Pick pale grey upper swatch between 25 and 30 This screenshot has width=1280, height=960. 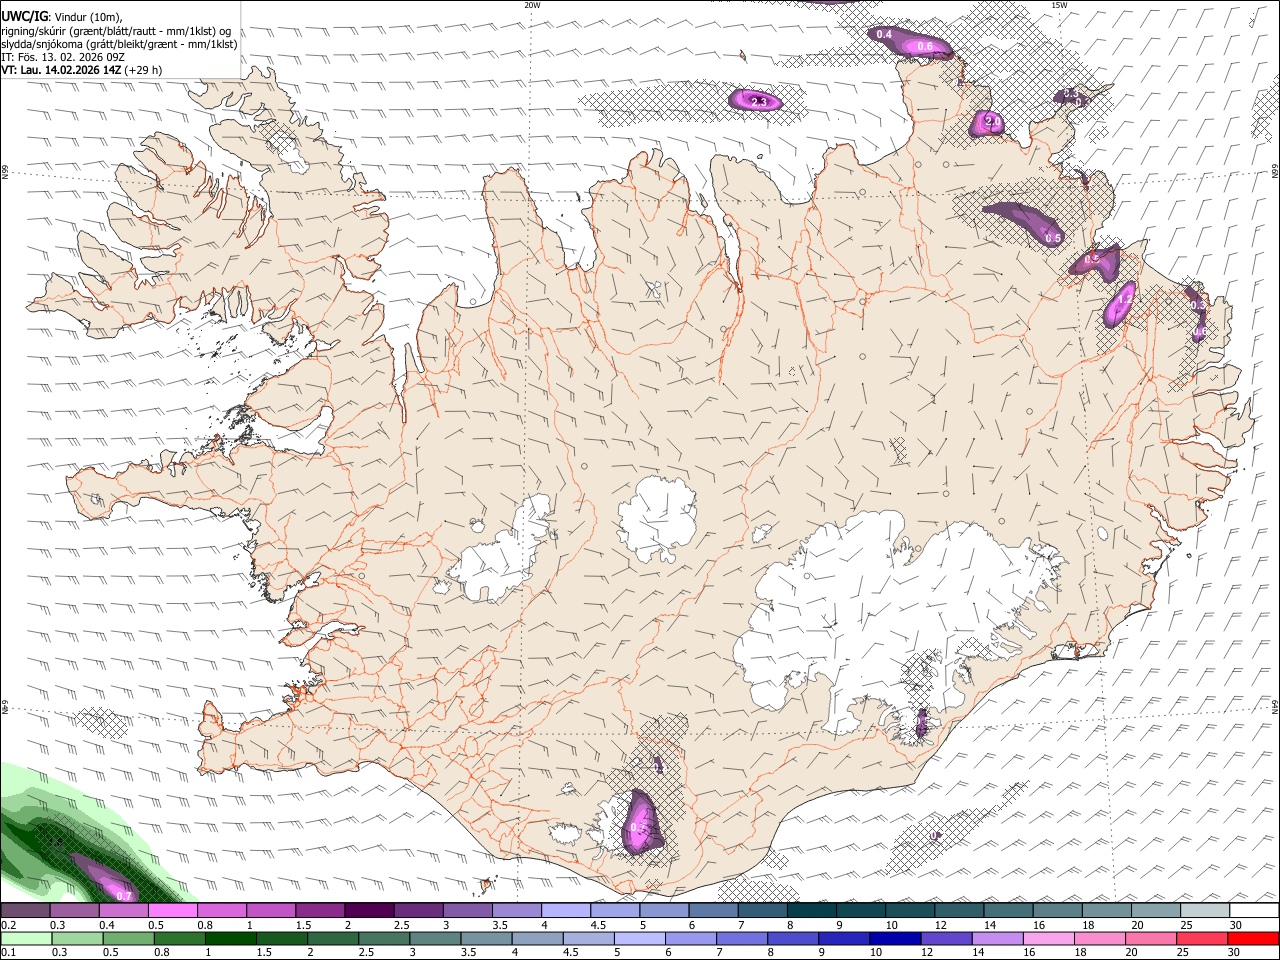(x=1206, y=910)
